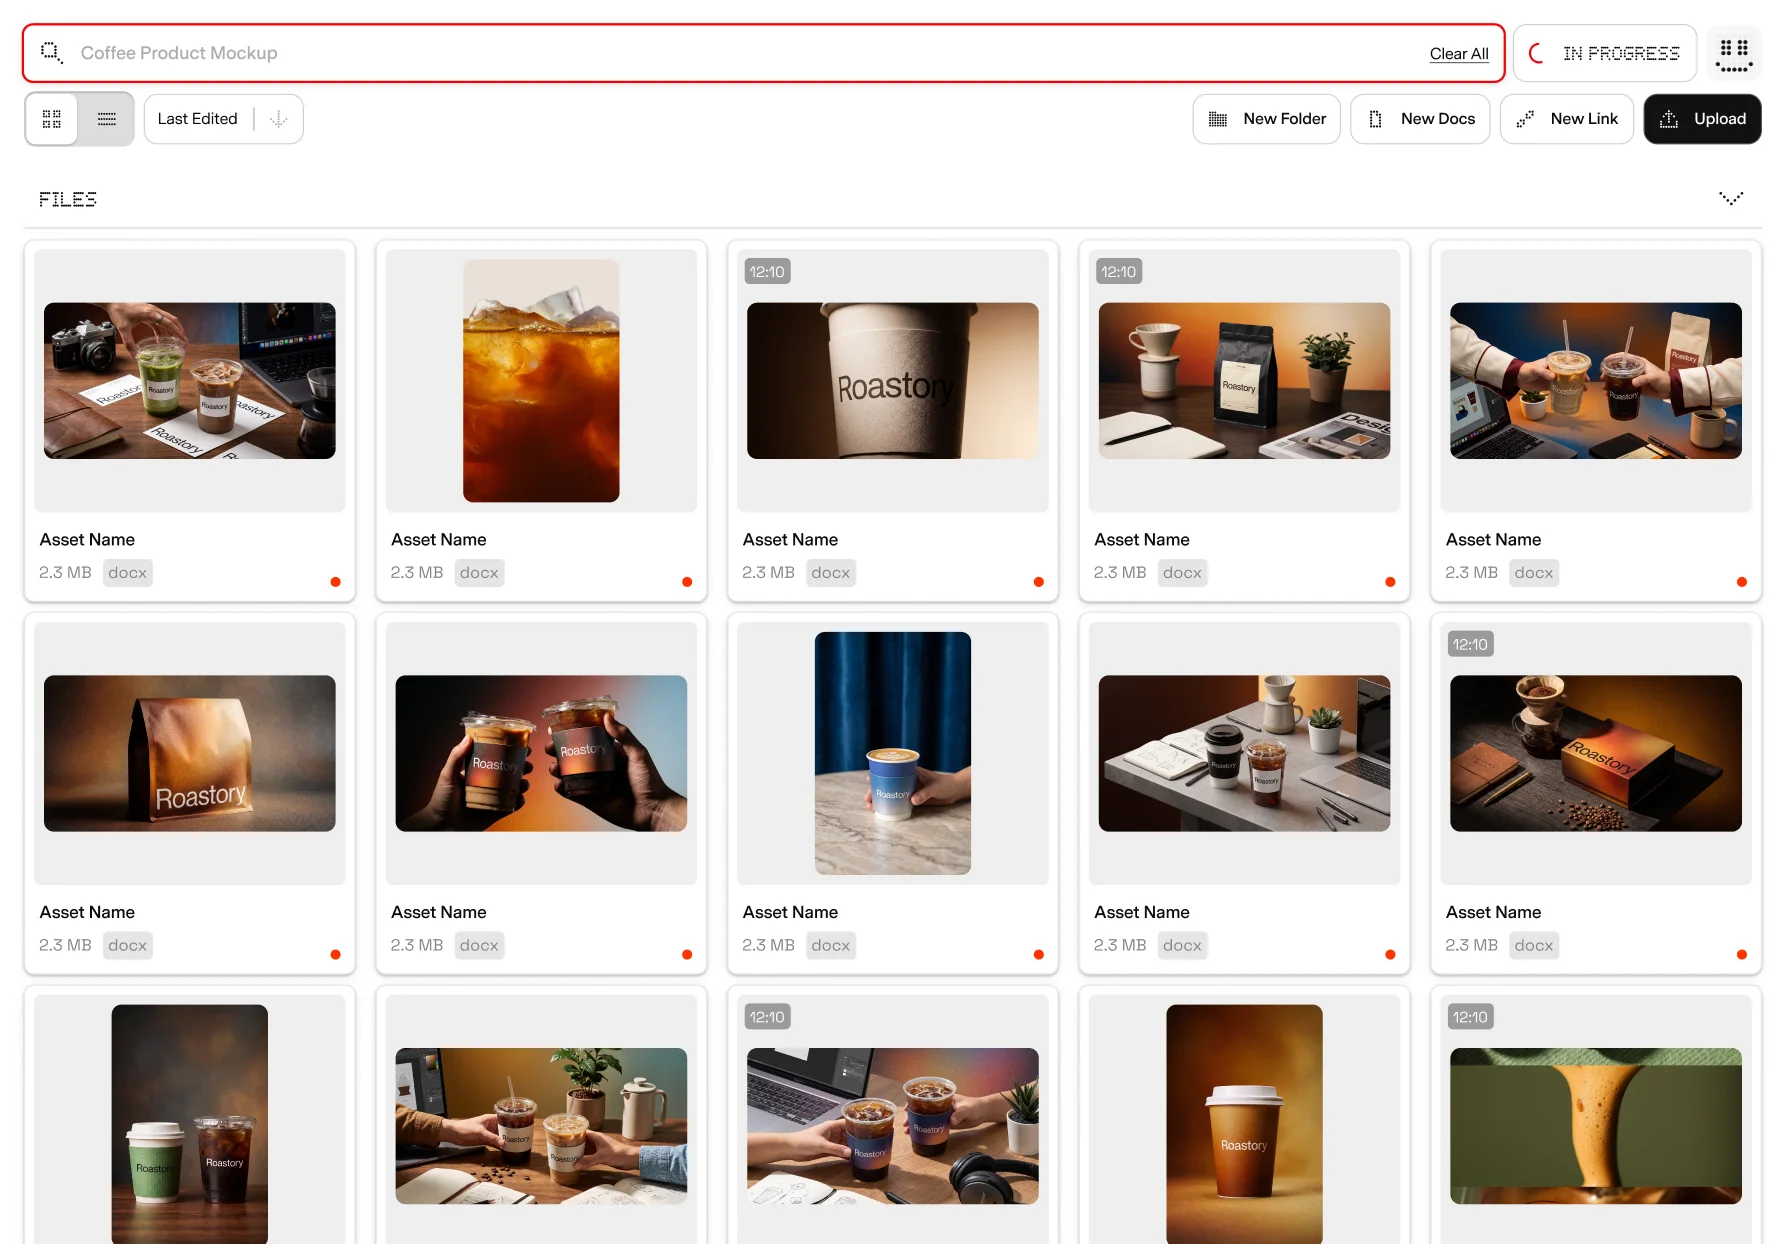
Task: Open the hands toasting over laptop thumbnail
Action: [x=1596, y=381]
